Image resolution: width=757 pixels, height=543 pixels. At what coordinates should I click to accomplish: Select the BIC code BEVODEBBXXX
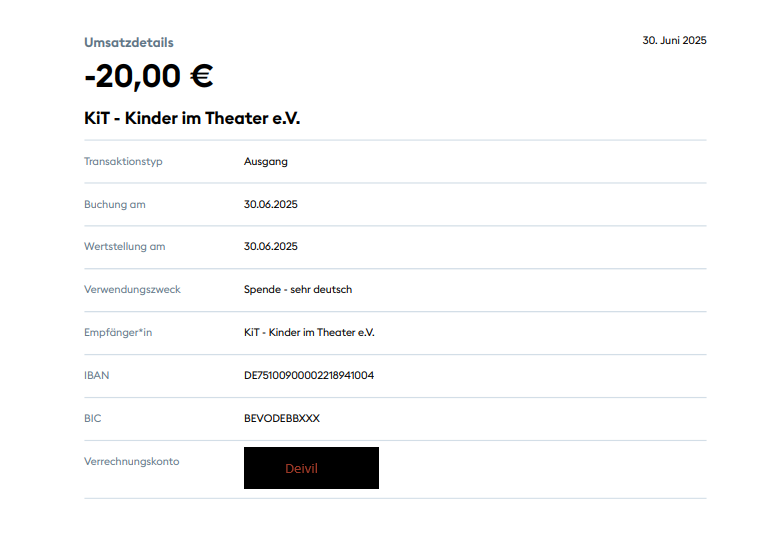[282, 419]
